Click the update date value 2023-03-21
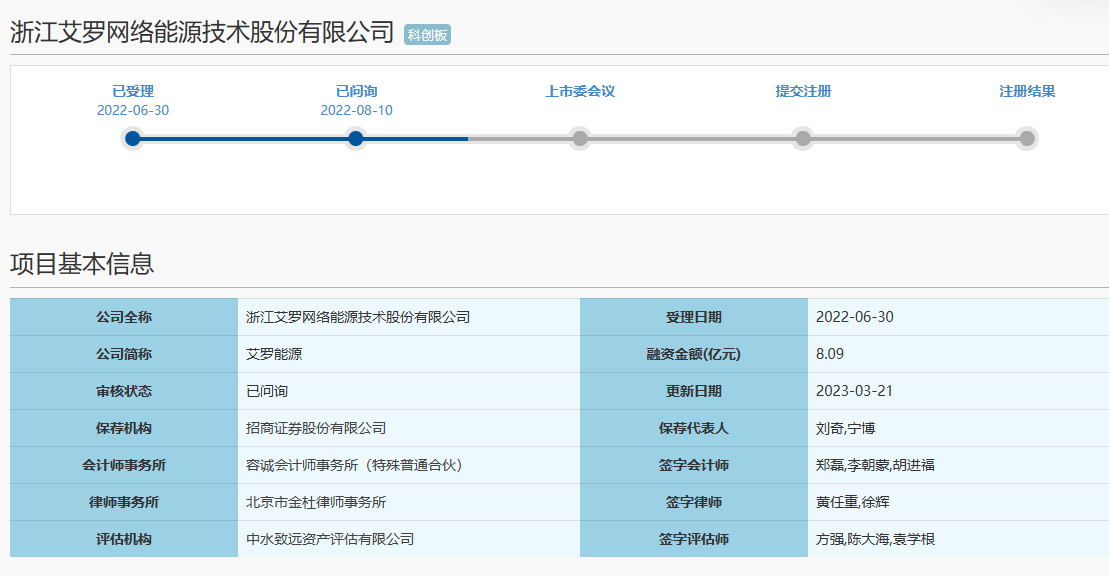1109x576 pixels. coord(854,391)
